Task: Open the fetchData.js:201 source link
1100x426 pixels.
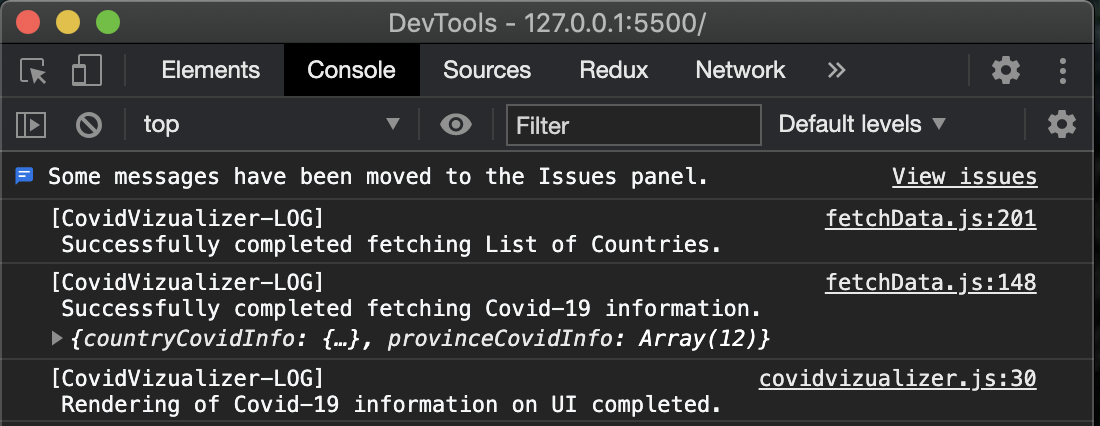Action: click(x=930, y=219)
